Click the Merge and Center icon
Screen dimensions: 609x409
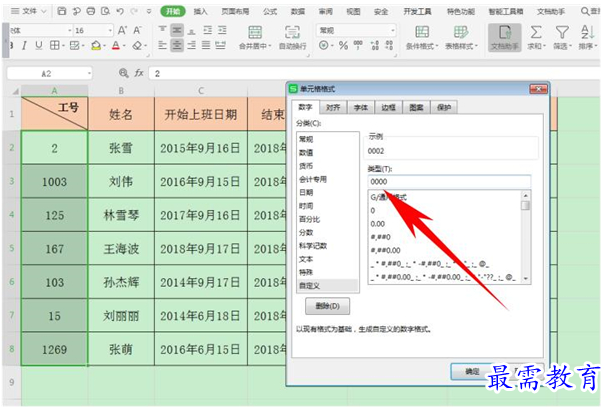(x=255, y=32)
